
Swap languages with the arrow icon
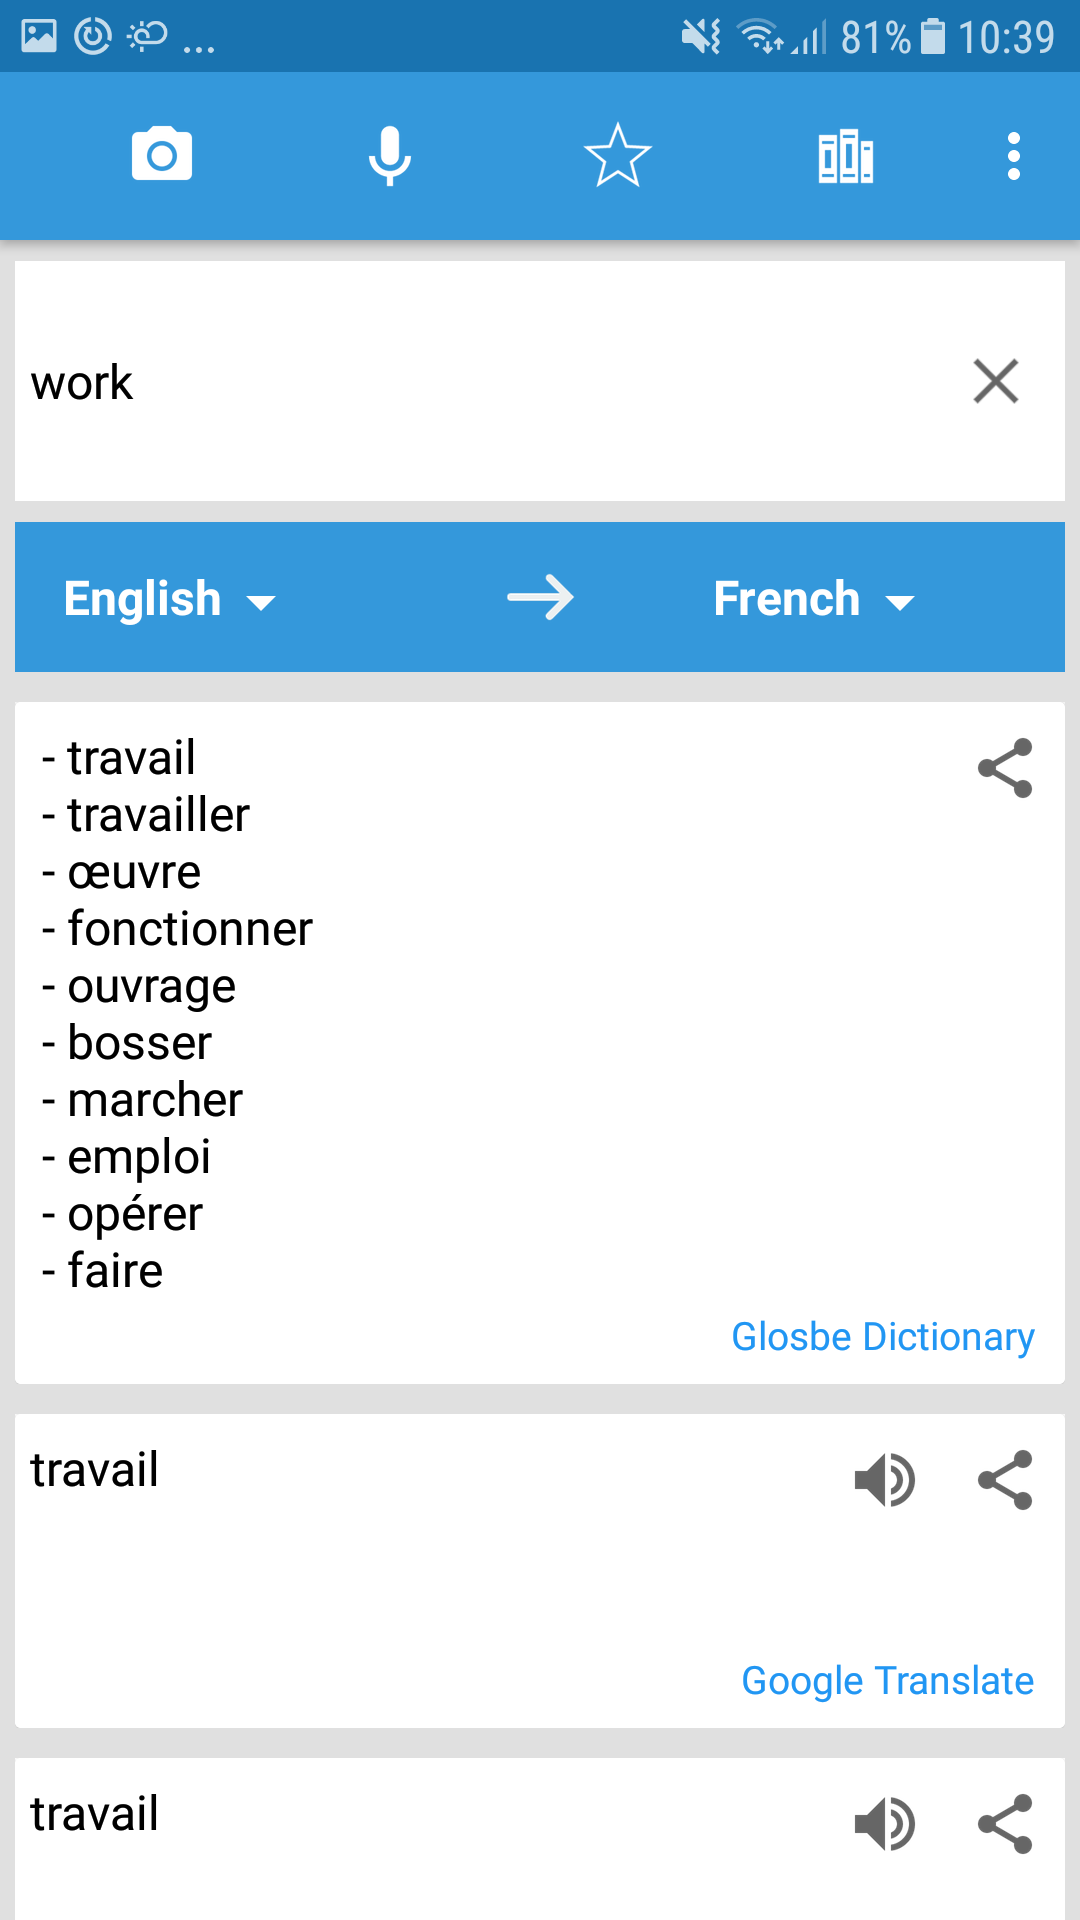tap(540, 597)
